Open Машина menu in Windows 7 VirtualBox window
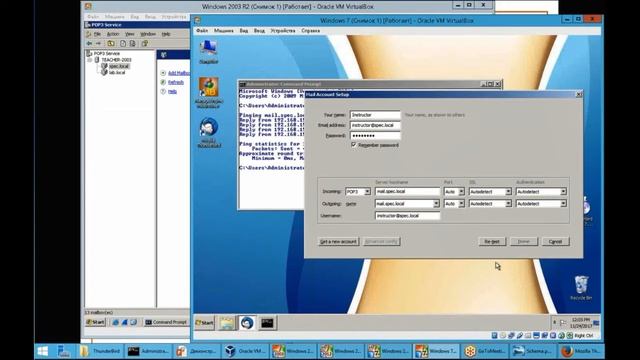Viewport: 640px width, 360px height. pos(224,31)
